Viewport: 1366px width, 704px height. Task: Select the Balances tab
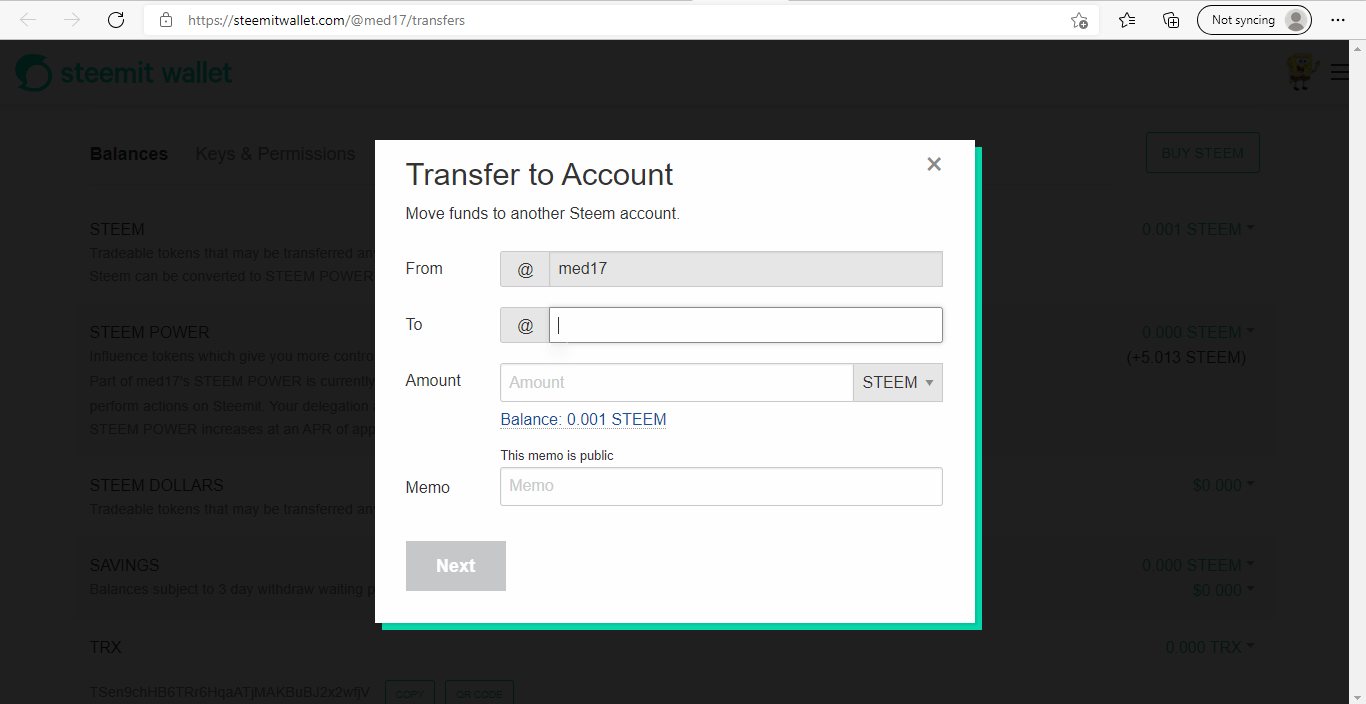click(129, 154)
